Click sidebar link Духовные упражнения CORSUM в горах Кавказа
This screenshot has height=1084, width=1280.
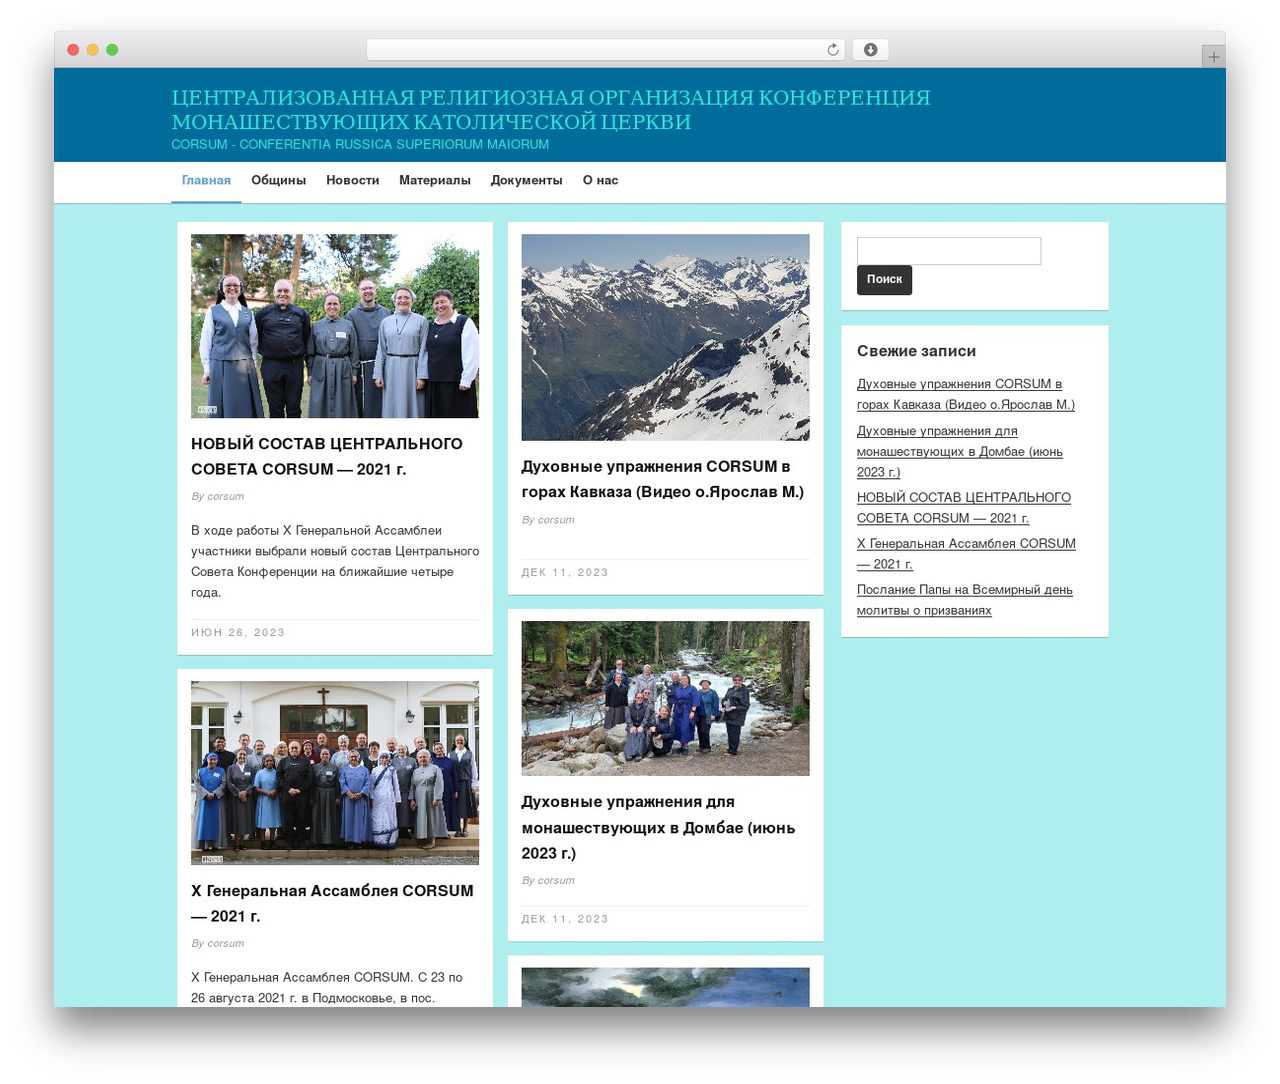(966, 394)
